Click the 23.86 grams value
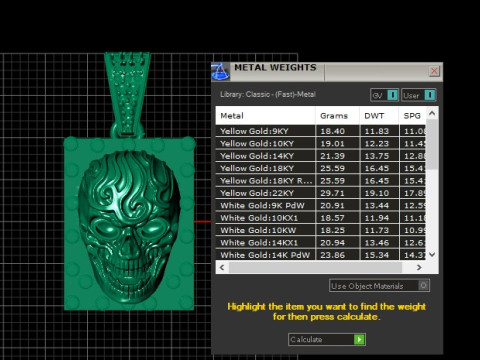This screenshot has height=360, width=480. point(332,255)
